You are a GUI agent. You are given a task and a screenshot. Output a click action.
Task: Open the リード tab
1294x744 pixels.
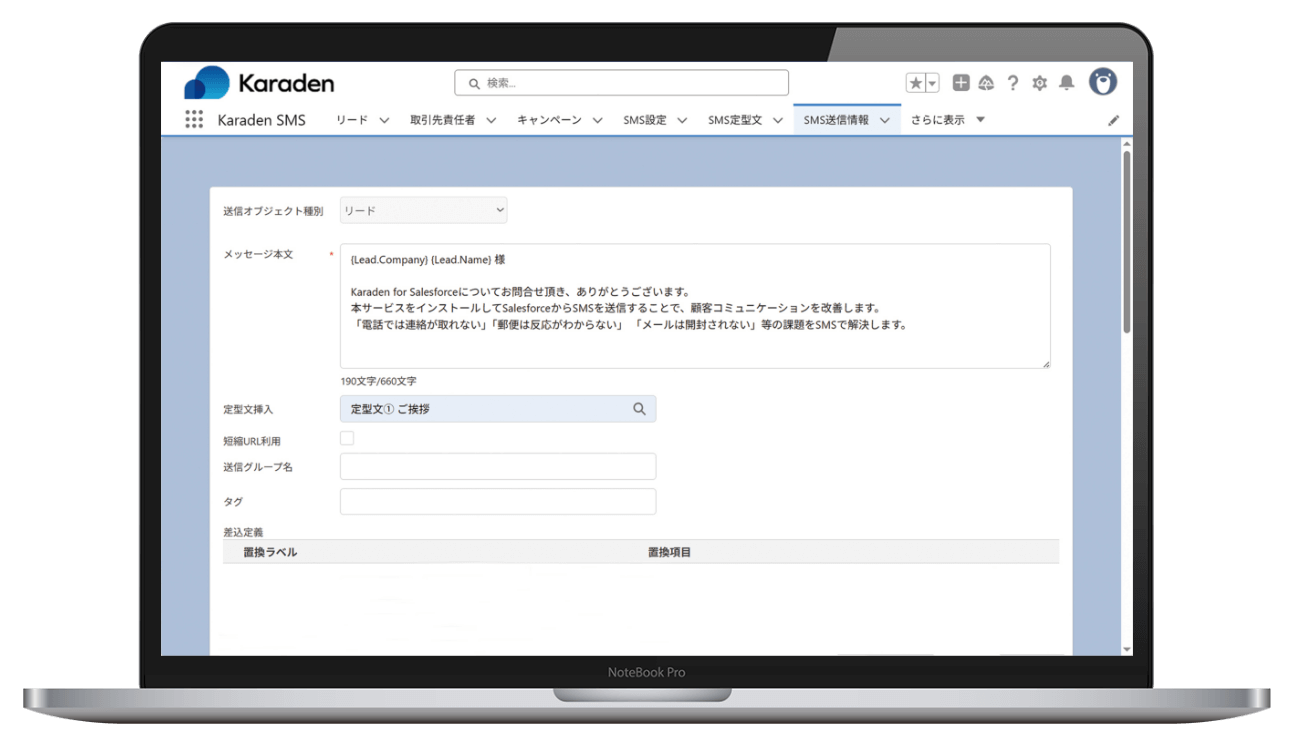[352, 120]
